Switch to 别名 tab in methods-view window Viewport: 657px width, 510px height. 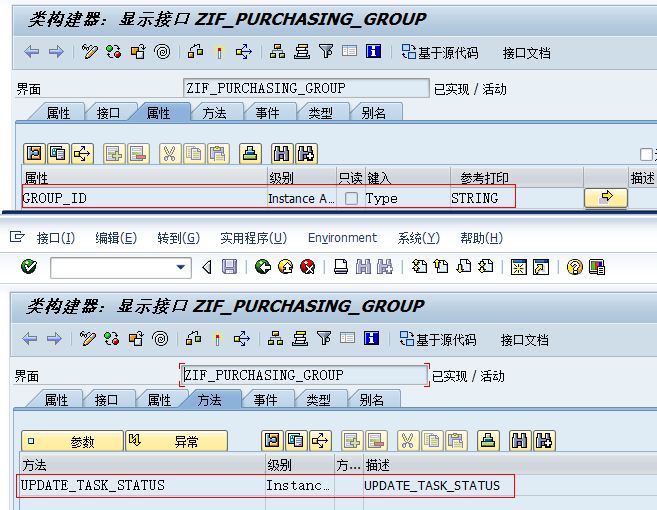click(372, 400)
